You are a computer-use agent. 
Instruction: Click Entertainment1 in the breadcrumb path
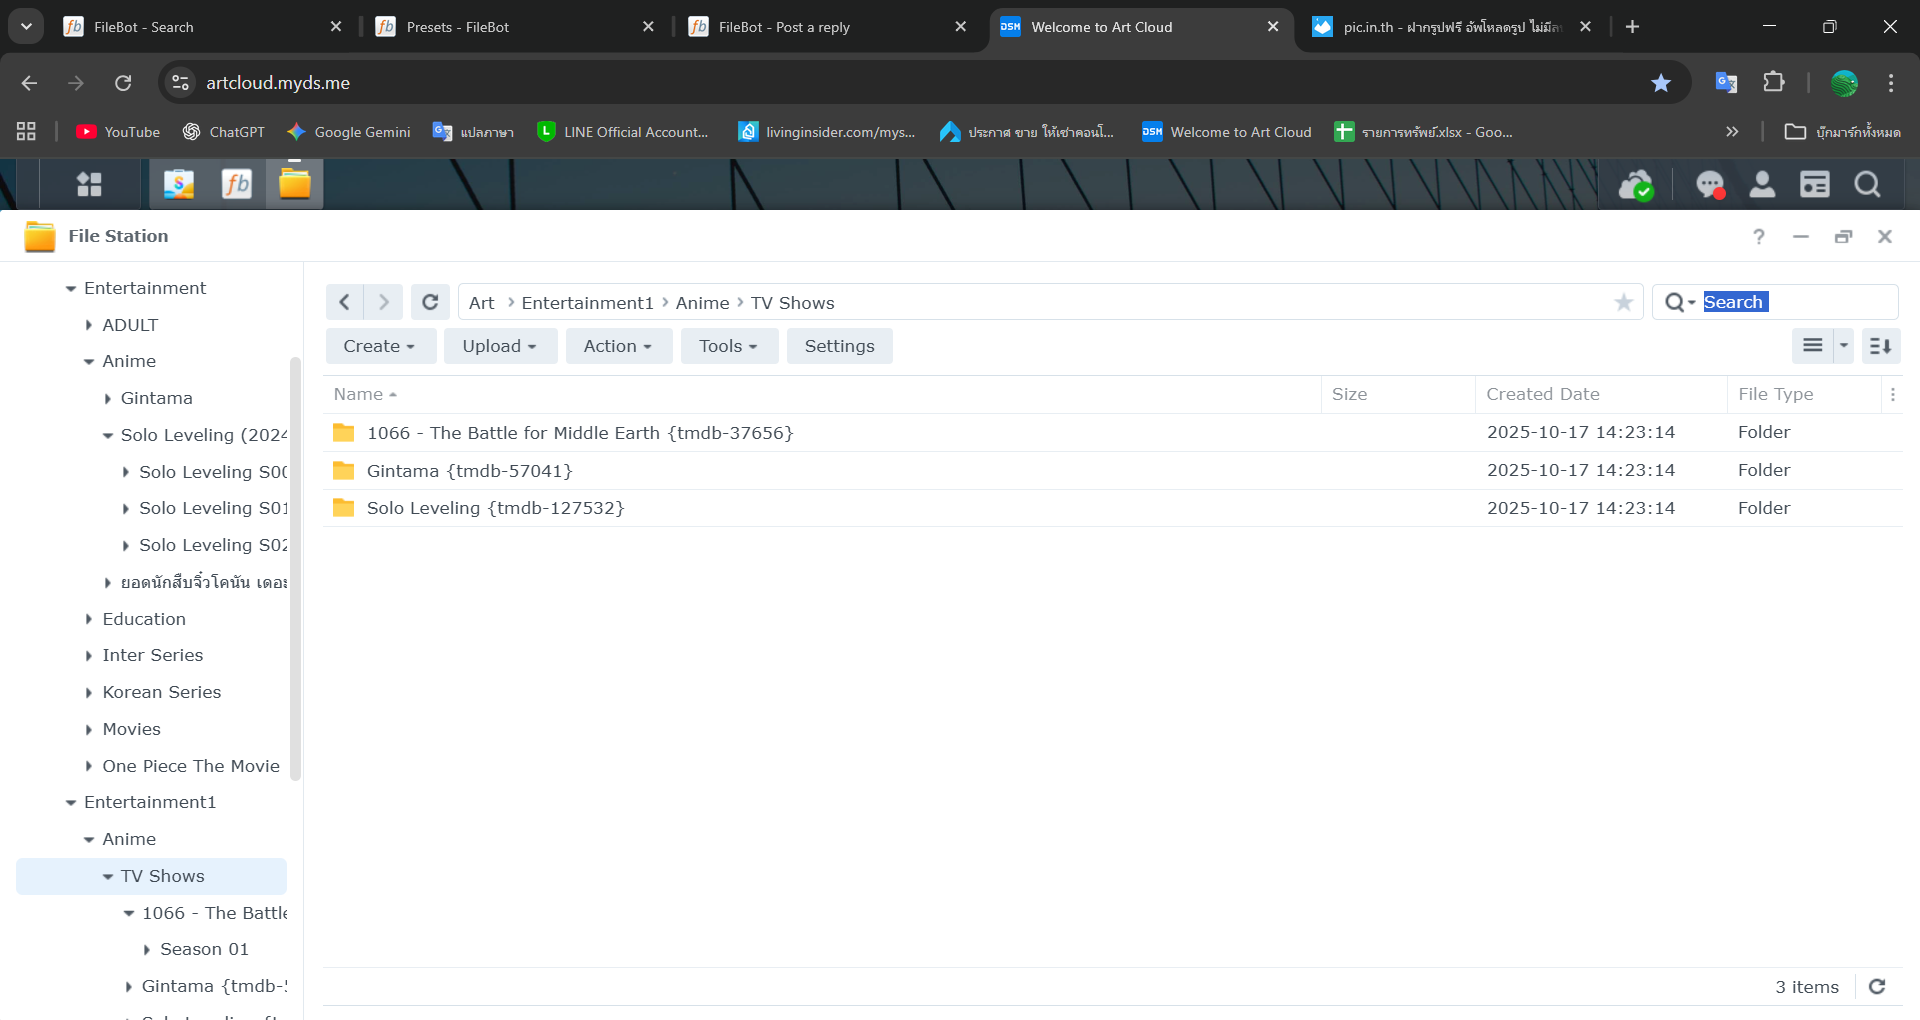[587, 303]
